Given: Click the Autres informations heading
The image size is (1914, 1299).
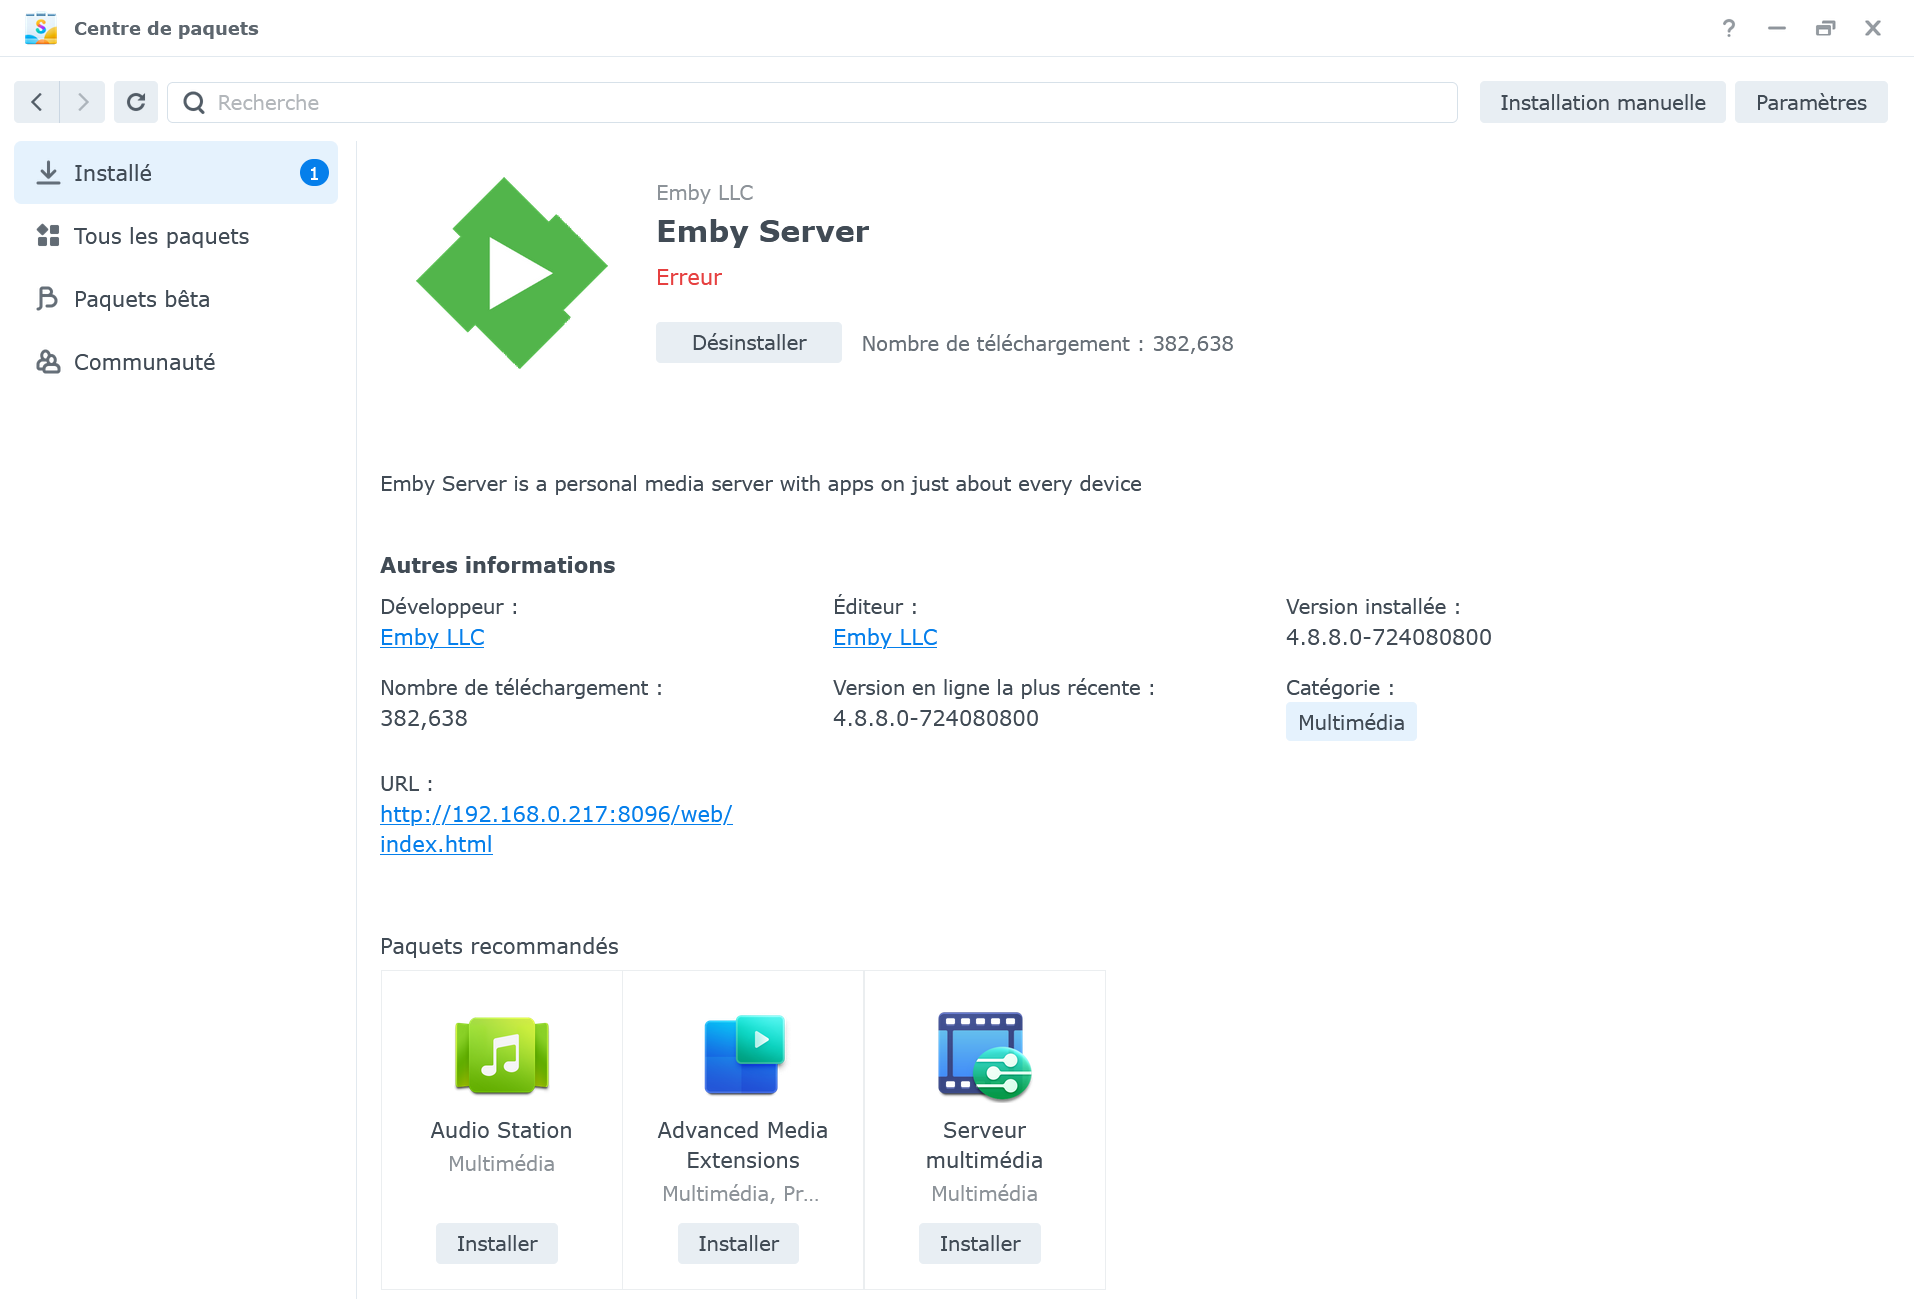Looking at the screenshot, I should (498, 566).
